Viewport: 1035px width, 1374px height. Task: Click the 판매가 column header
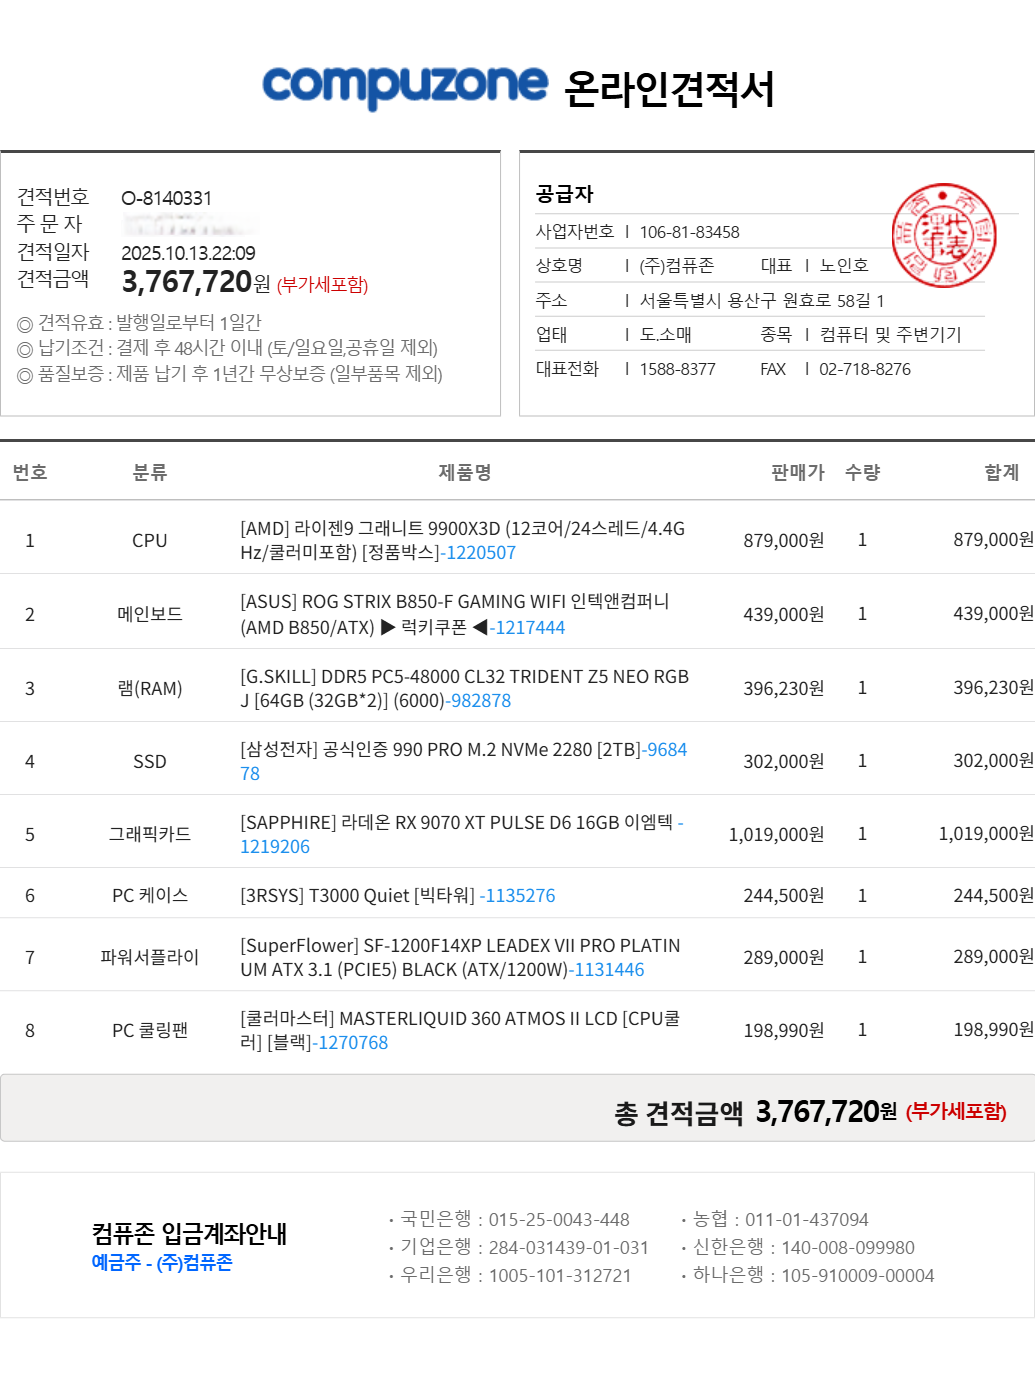click(797, 473)
